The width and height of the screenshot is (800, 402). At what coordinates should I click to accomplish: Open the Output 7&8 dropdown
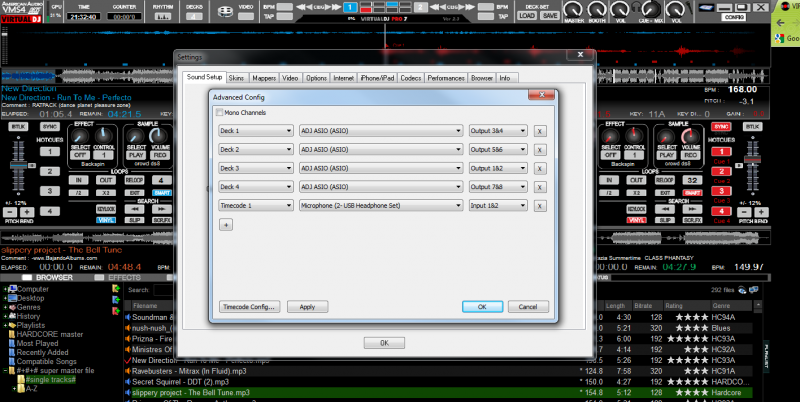click(x=498, y=187)
